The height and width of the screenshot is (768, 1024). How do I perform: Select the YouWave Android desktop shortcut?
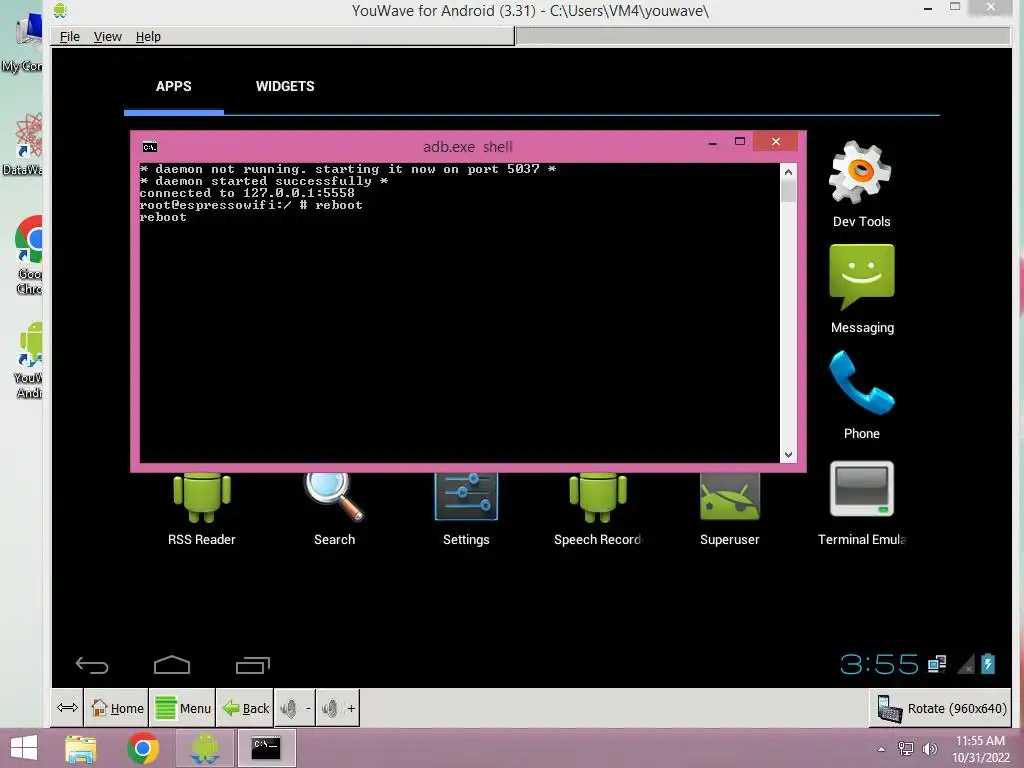(x=29, y=360)
